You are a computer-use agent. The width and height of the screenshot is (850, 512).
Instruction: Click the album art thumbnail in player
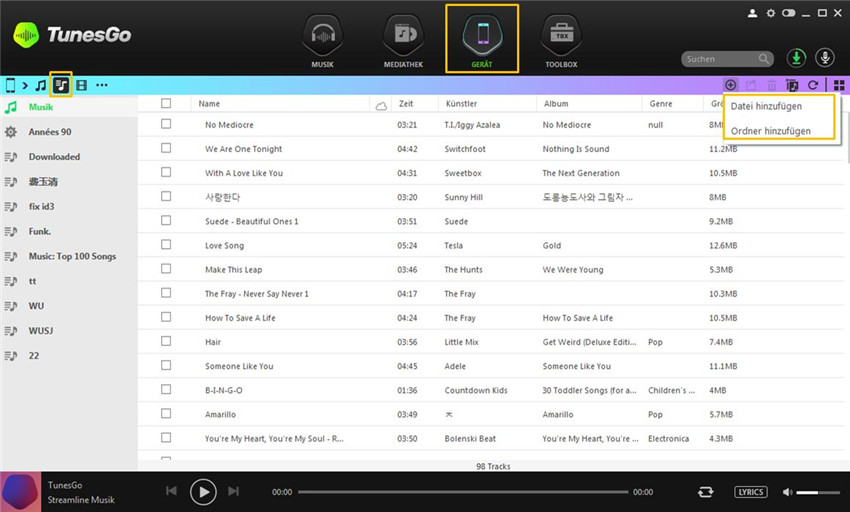point(21,492)
